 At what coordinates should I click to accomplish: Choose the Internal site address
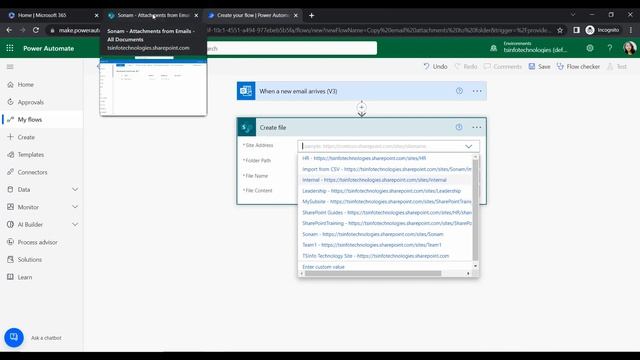(x=374, y=180)
